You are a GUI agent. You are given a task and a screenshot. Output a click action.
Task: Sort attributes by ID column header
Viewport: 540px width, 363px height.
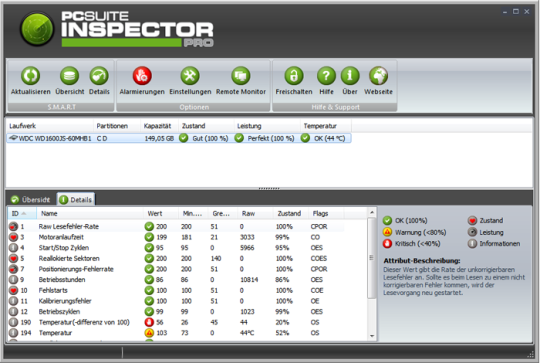(22, 214)
